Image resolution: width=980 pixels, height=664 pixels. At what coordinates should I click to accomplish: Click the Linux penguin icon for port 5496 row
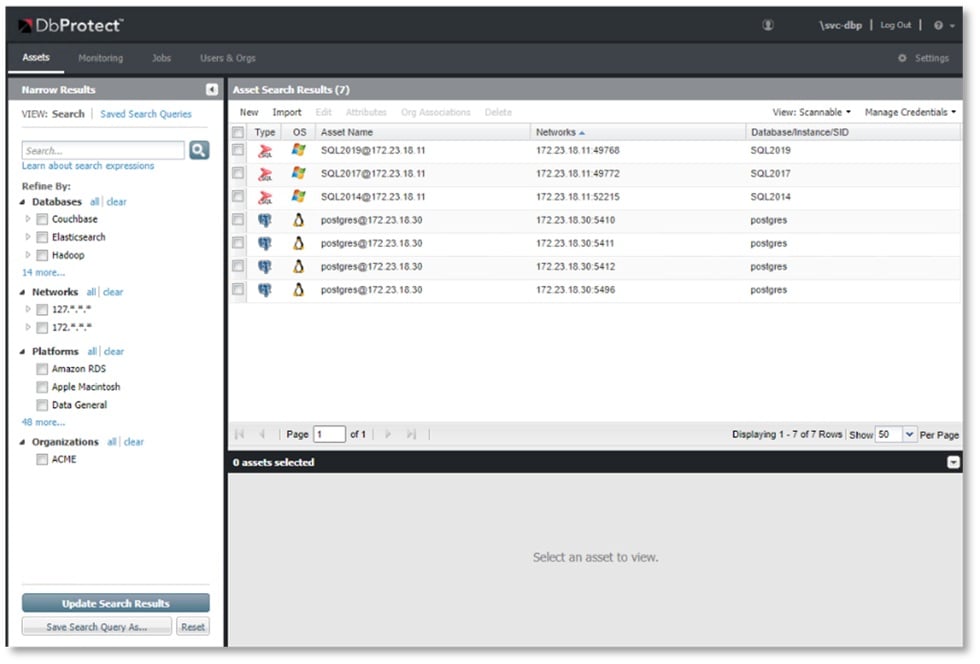[x=299, y=289]
